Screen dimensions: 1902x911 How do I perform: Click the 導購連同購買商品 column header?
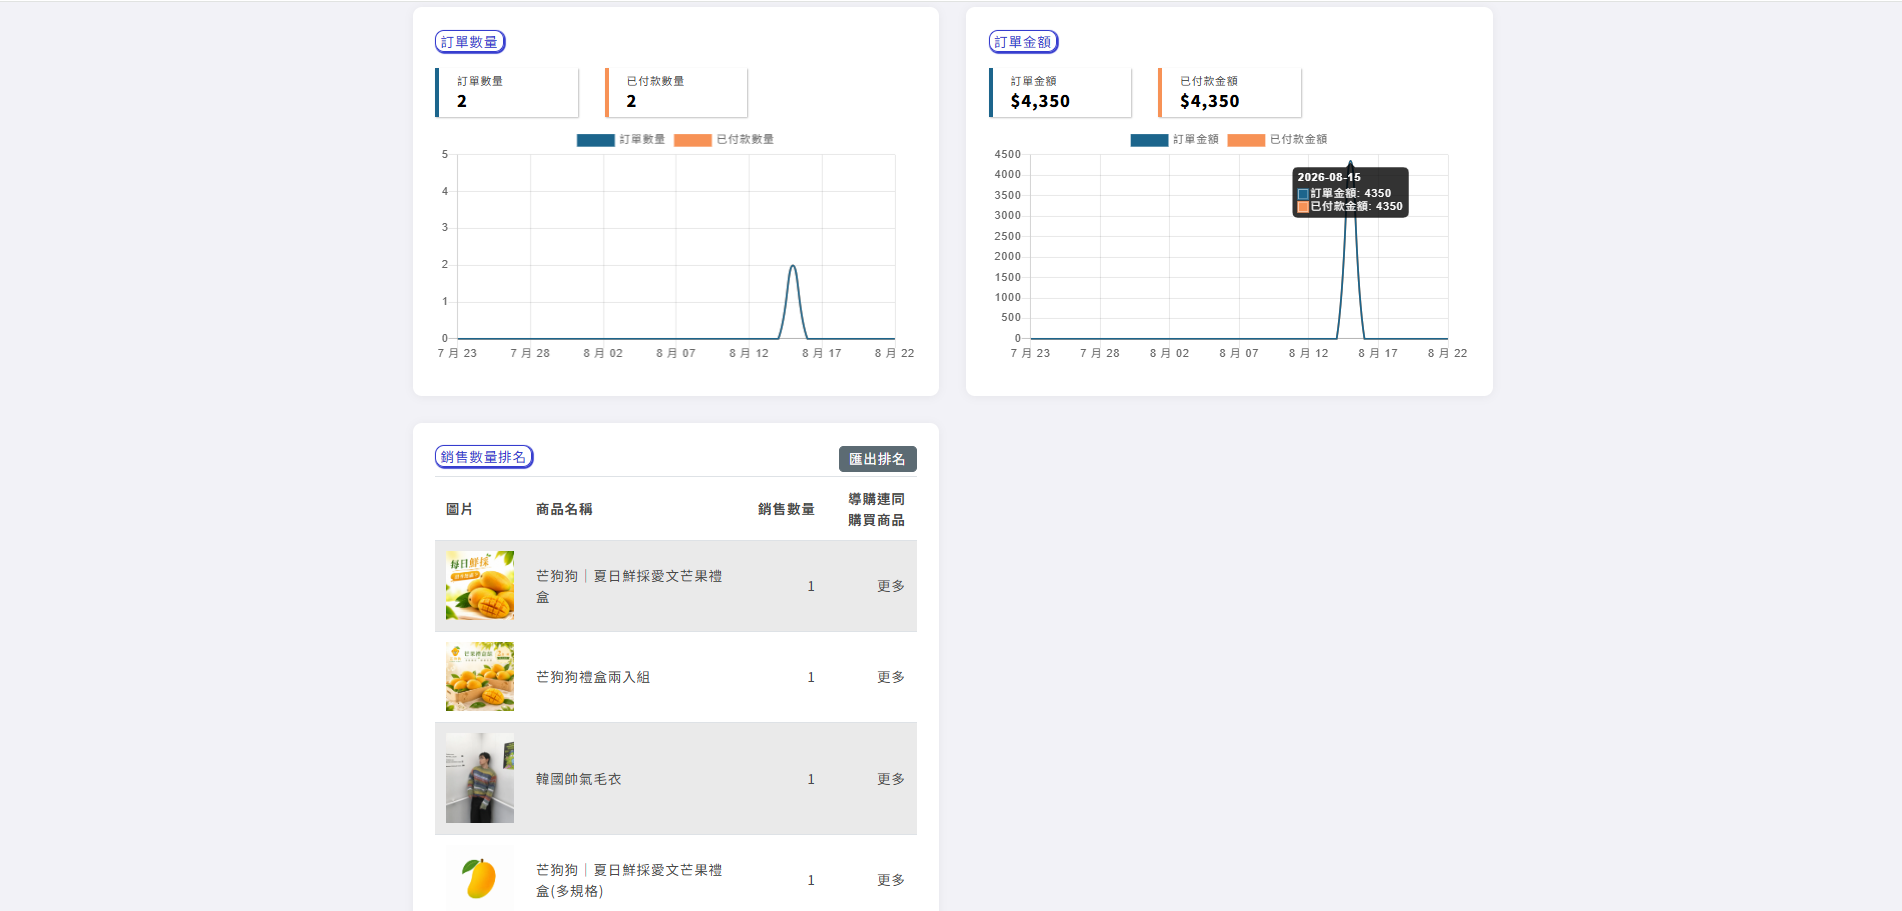(876, 509)
